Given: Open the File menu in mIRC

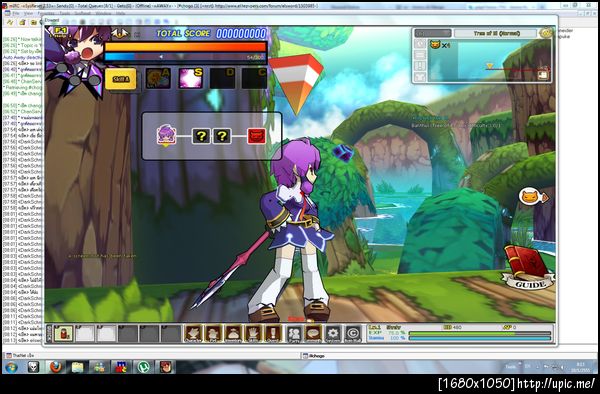Looking at the screenshot, I should [16, 13].
